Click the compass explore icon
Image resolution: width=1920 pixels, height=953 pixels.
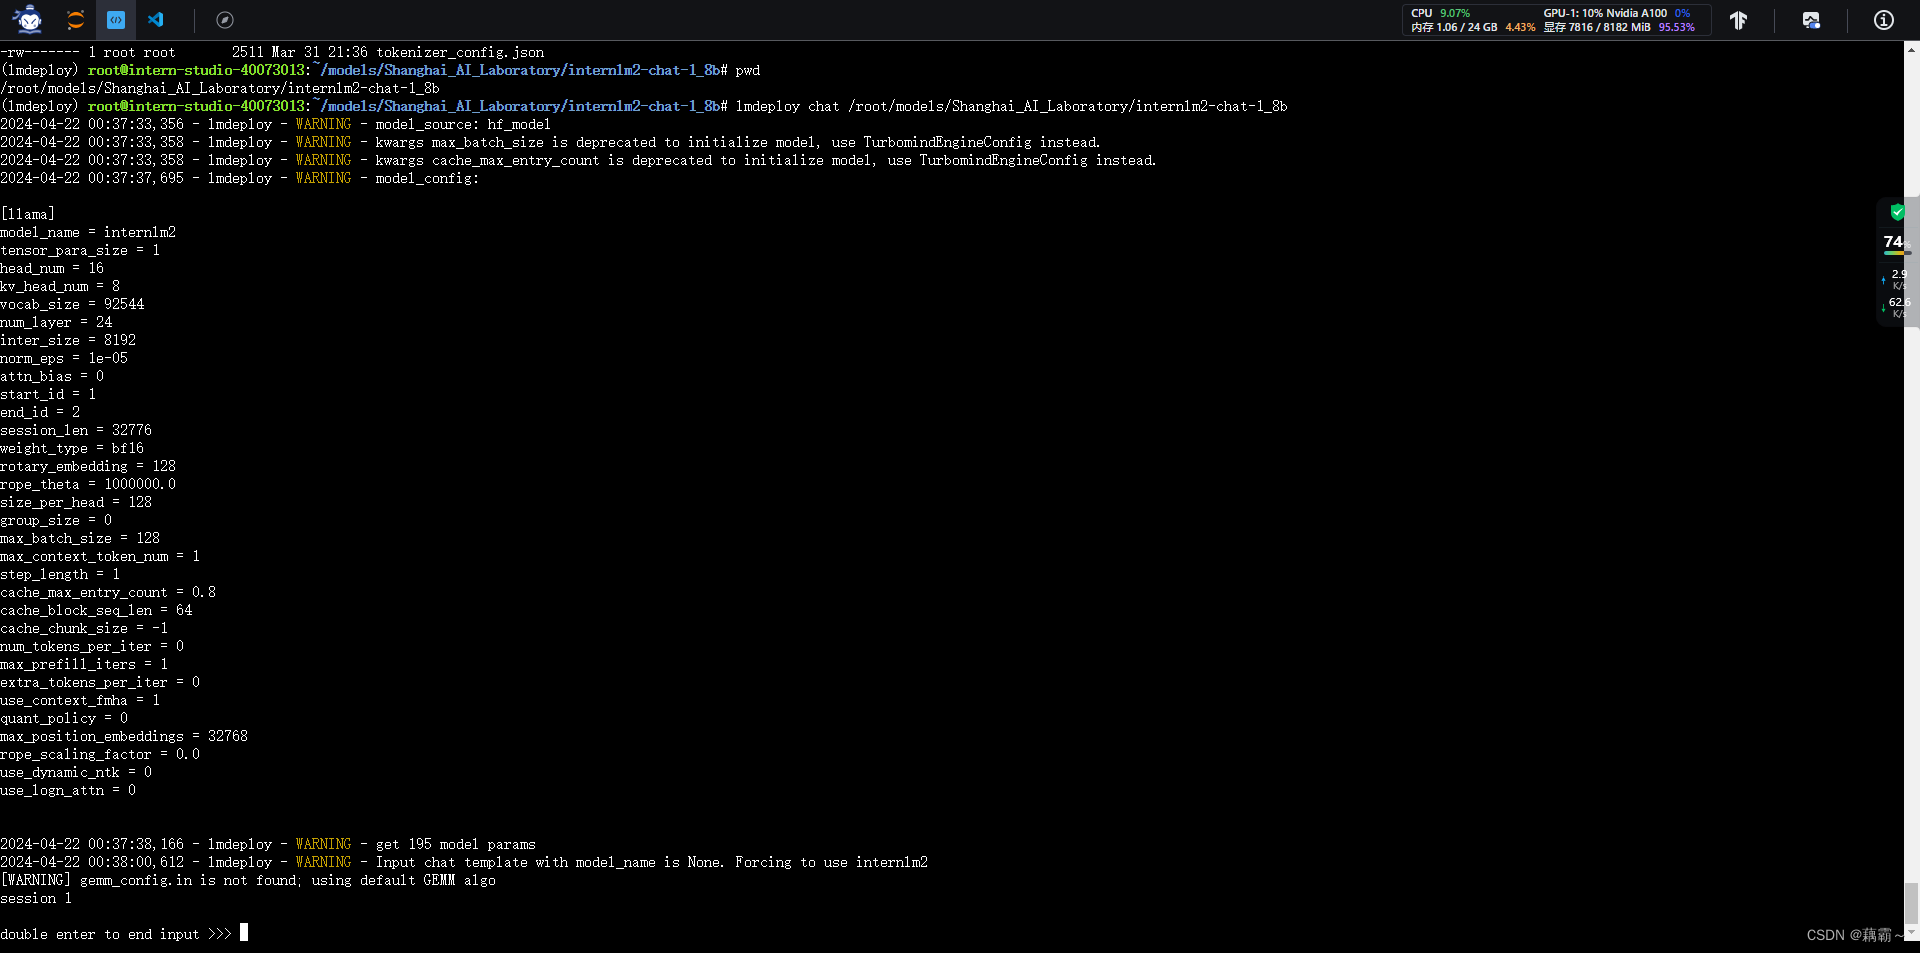[225, 20]
